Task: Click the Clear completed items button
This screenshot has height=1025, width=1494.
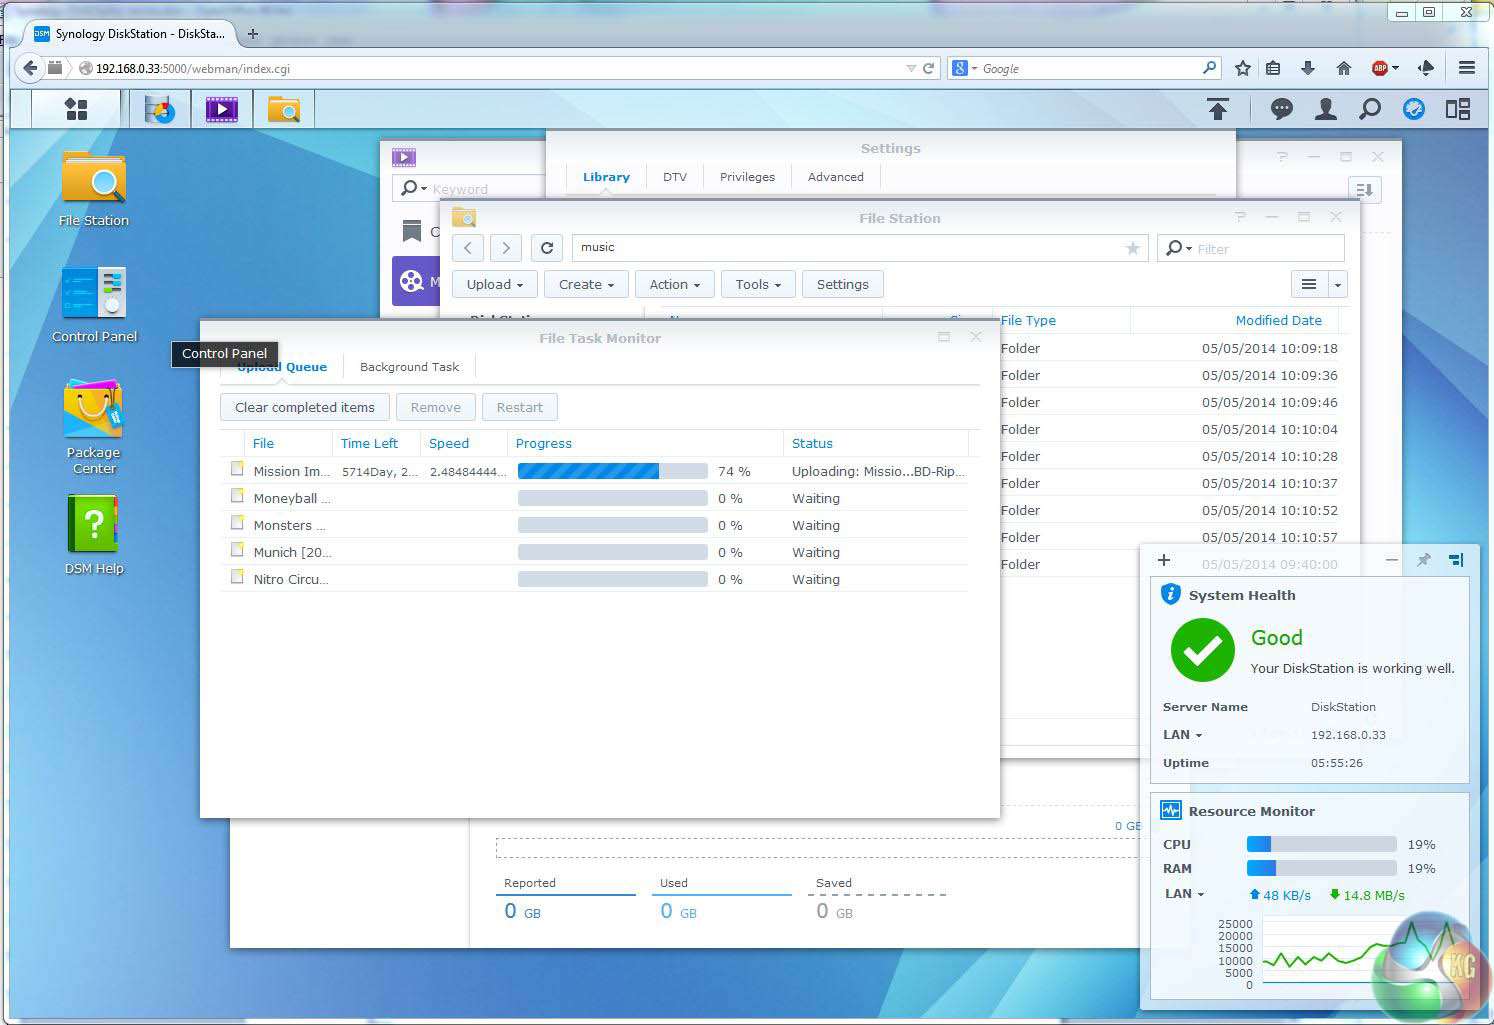Action: coord(304,408)
